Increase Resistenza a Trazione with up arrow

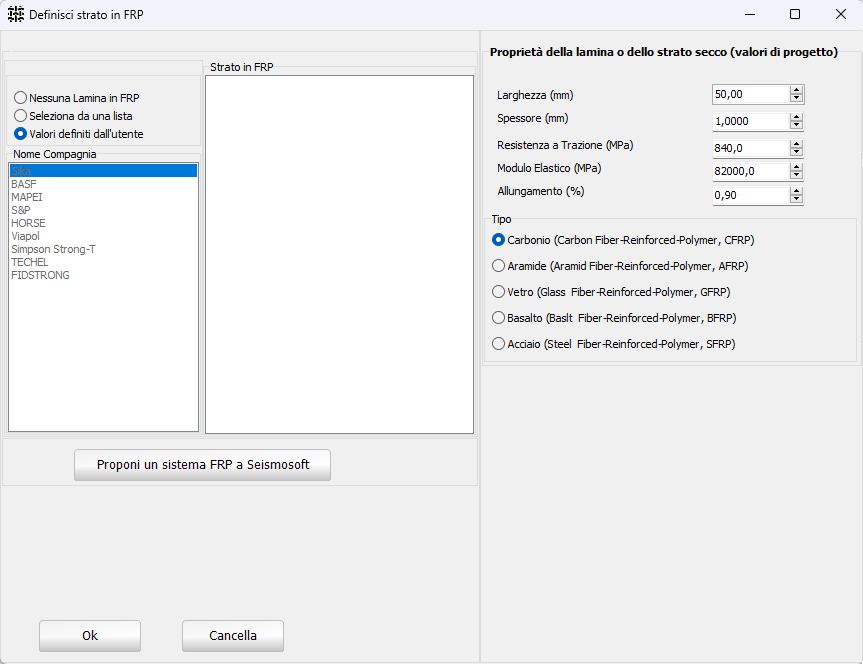[x=796, y=144]
